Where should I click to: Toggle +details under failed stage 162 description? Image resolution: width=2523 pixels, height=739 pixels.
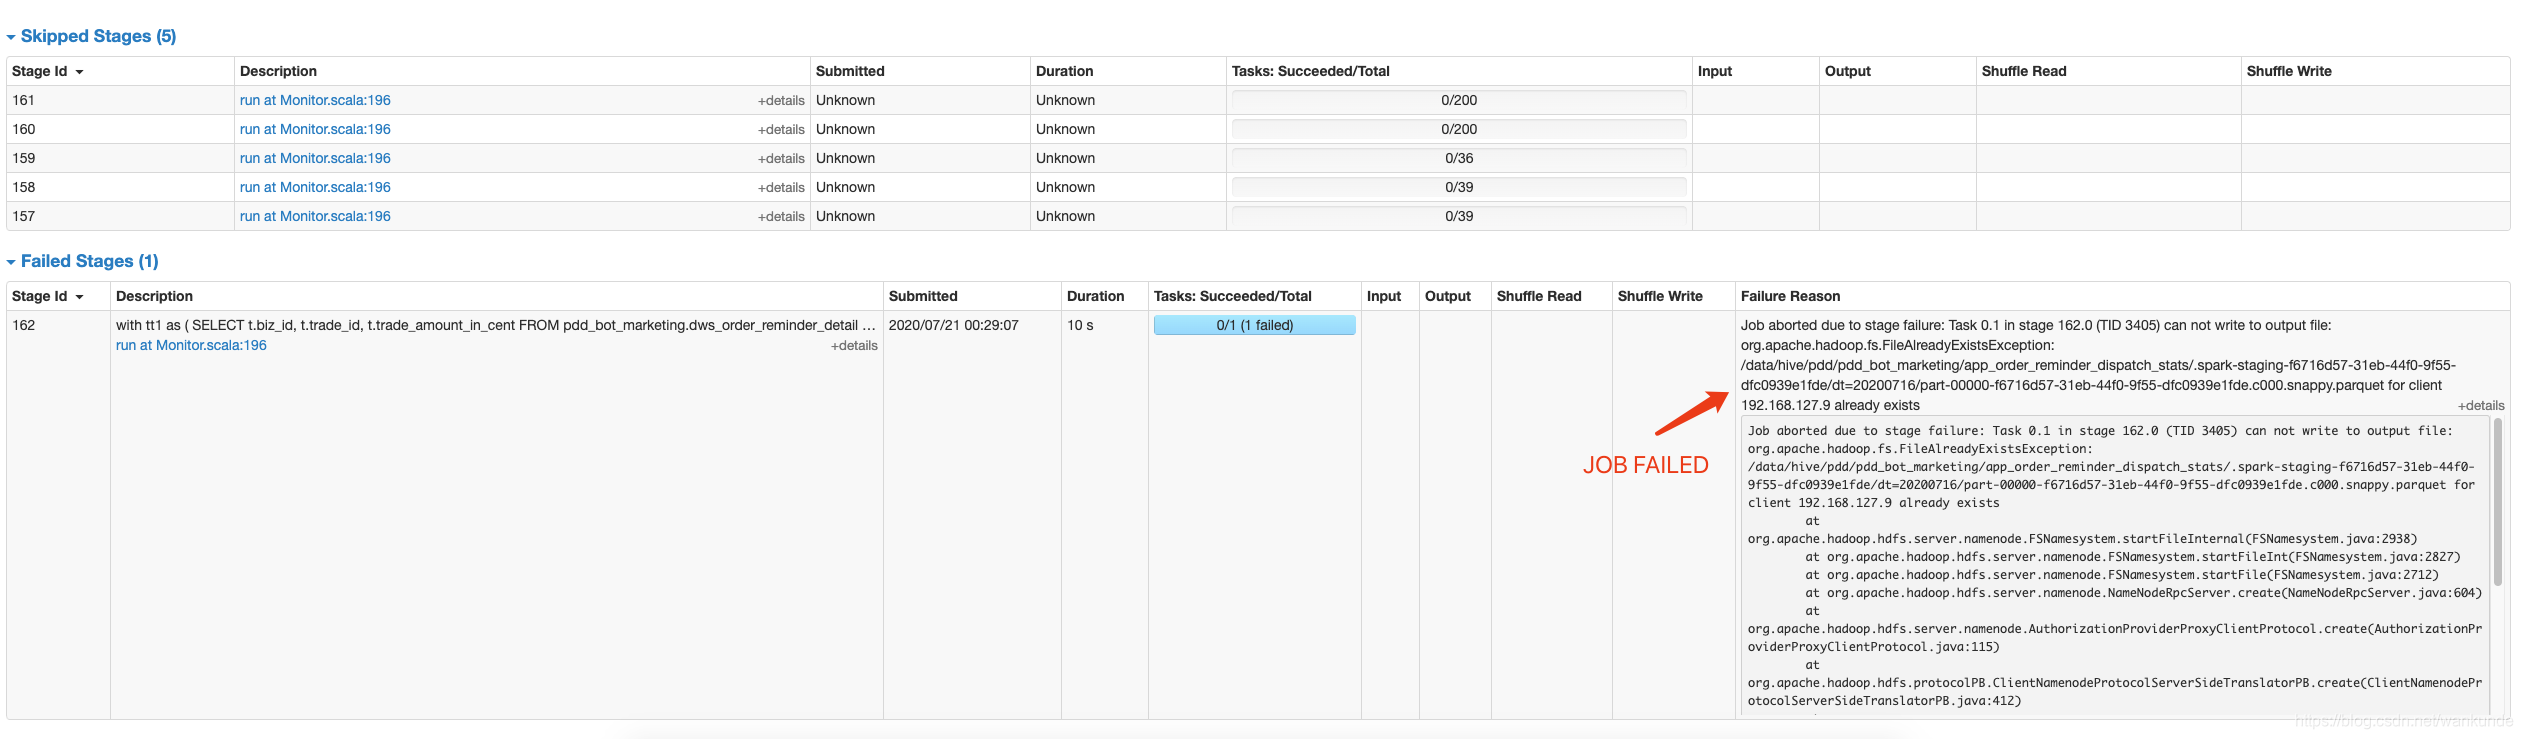tap(854, 346)
